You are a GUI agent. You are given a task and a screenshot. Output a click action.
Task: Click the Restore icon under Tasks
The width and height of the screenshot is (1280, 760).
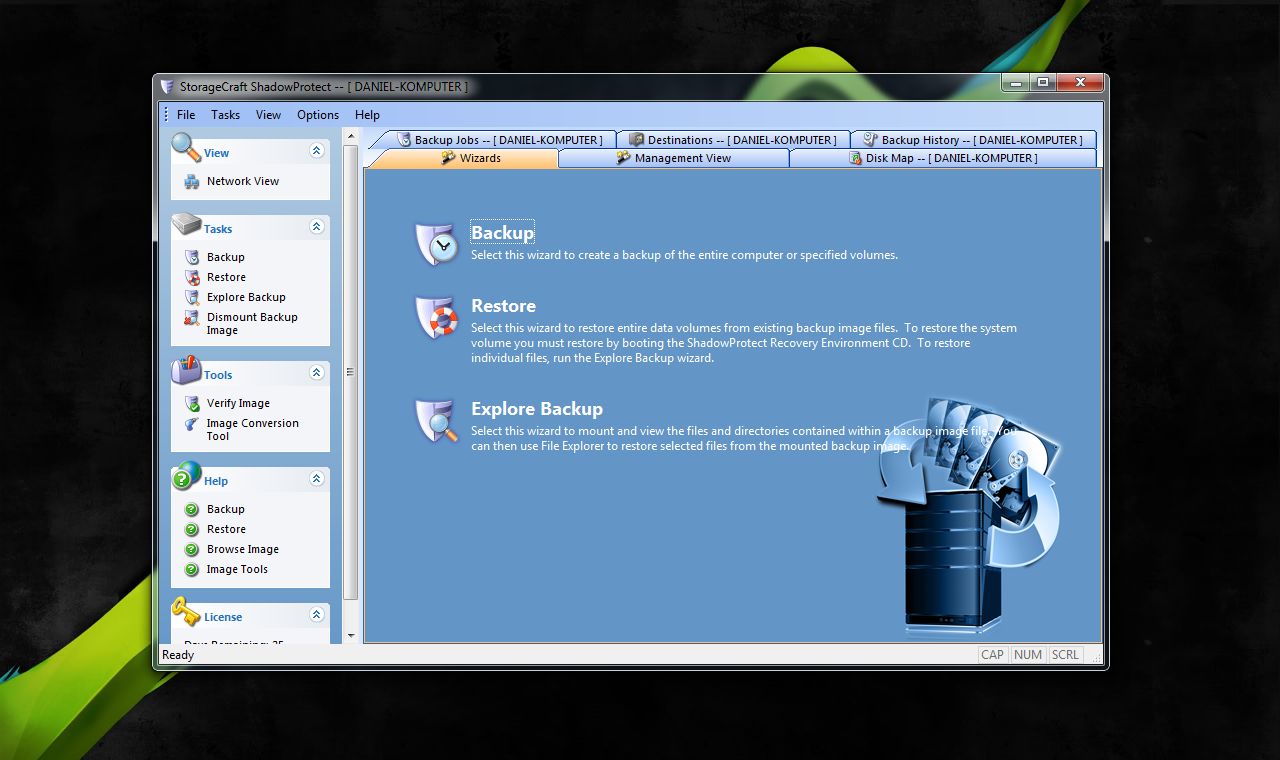click(192, 277)
